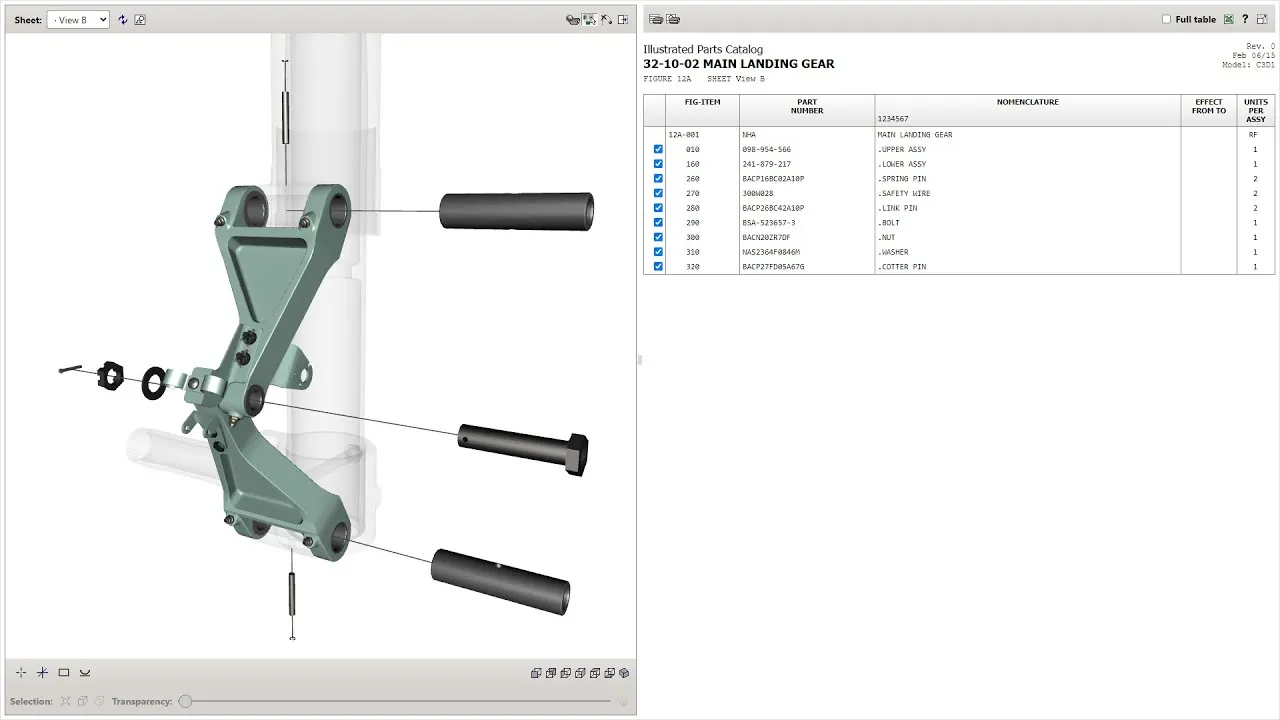
Task: Click the UNITS PER ASSY column header
Action: (1256, 110)
